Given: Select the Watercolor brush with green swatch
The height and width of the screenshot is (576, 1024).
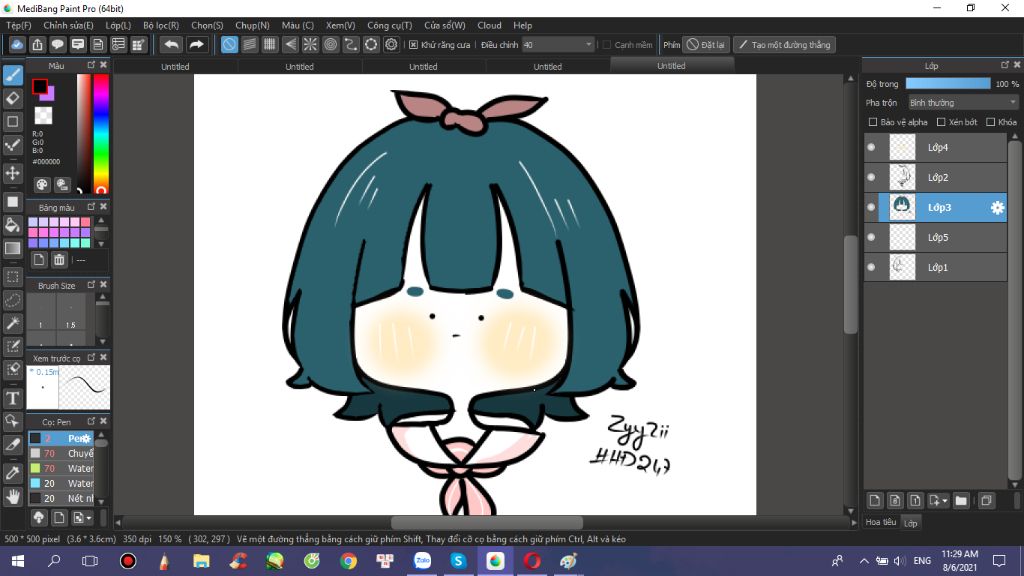Looking at the screenshot, I should [61, 468].
